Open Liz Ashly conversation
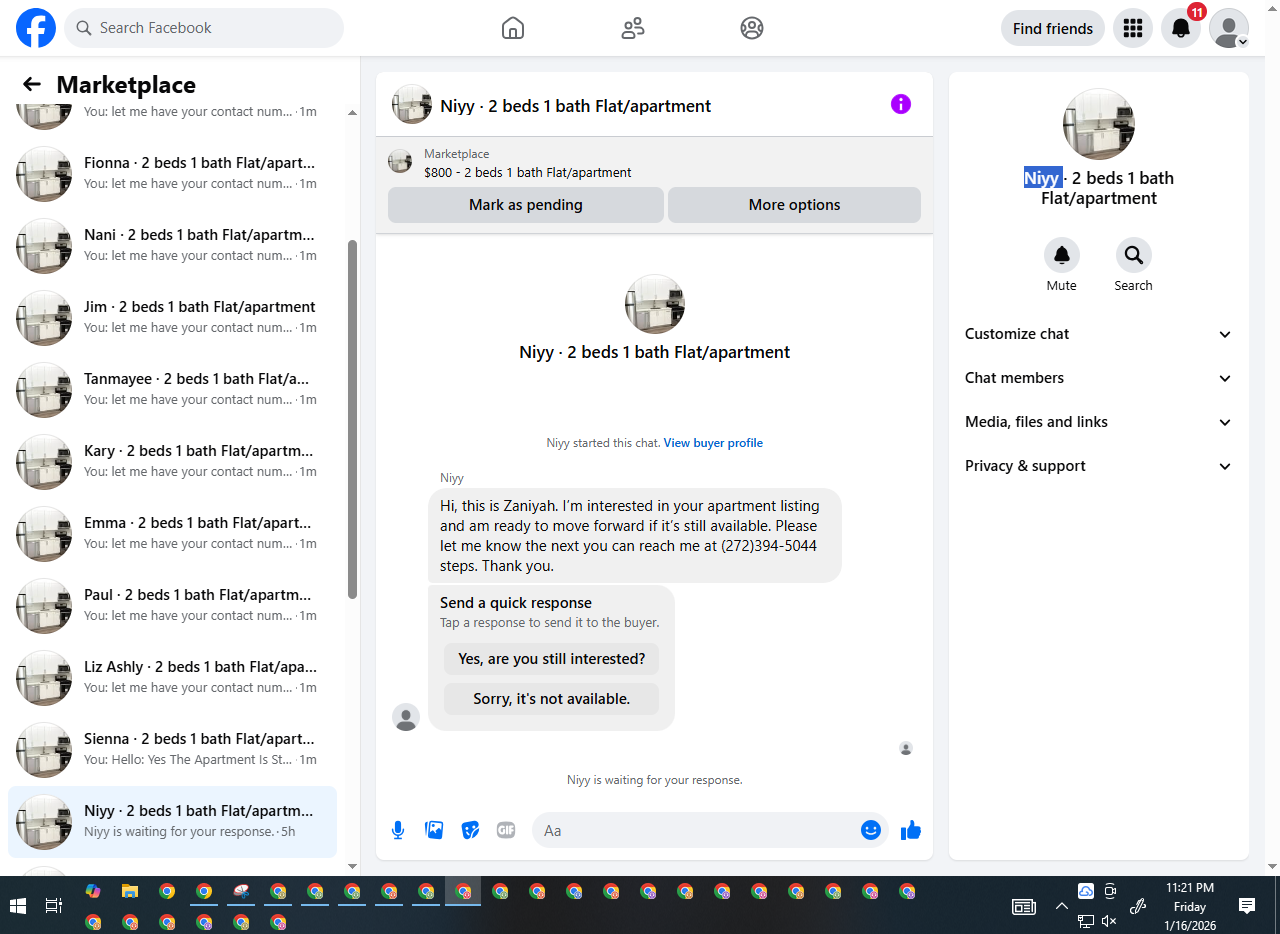The width and height of the screenshot is (1280, 934). pos(172,678)
